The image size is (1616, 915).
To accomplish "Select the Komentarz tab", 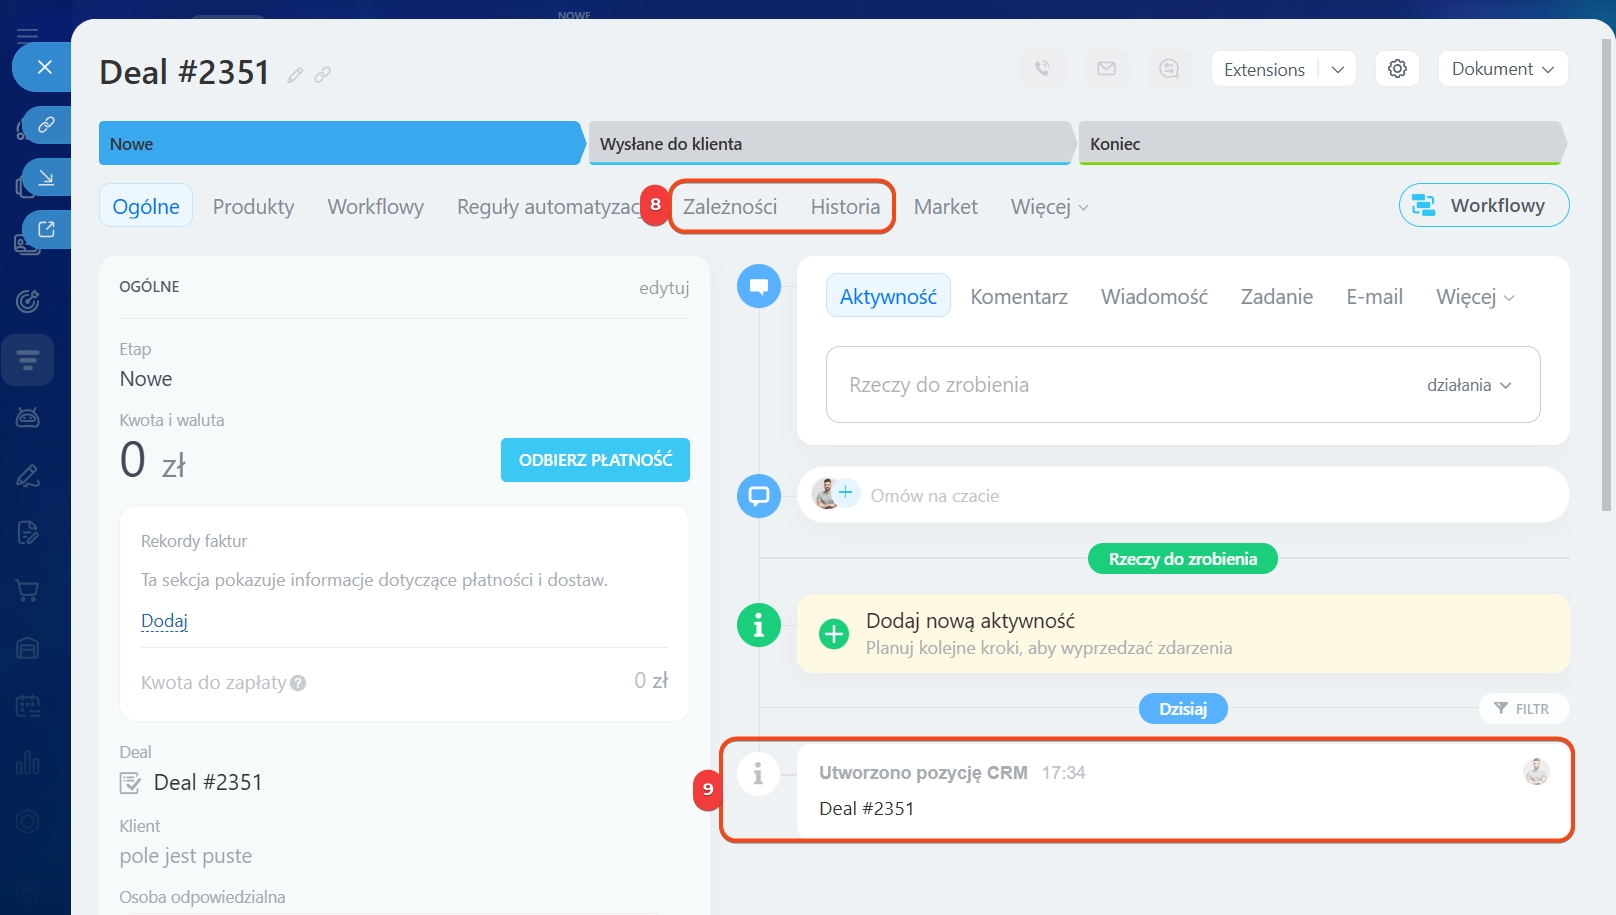I will pos(1018,297).
